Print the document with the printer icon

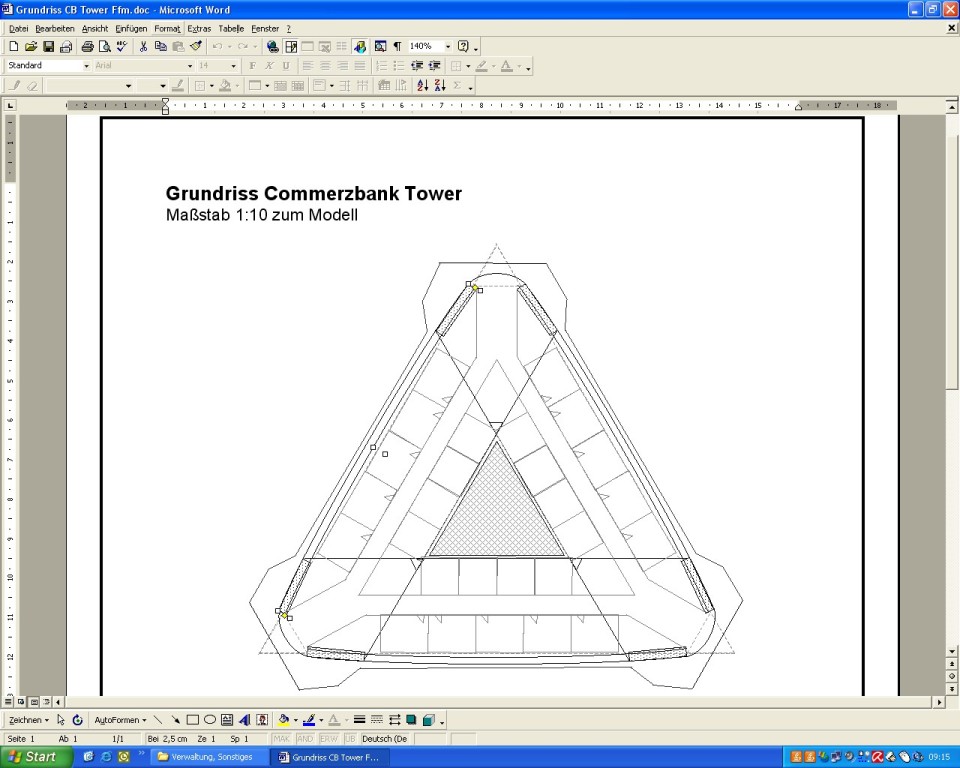[x=88, y=47]
